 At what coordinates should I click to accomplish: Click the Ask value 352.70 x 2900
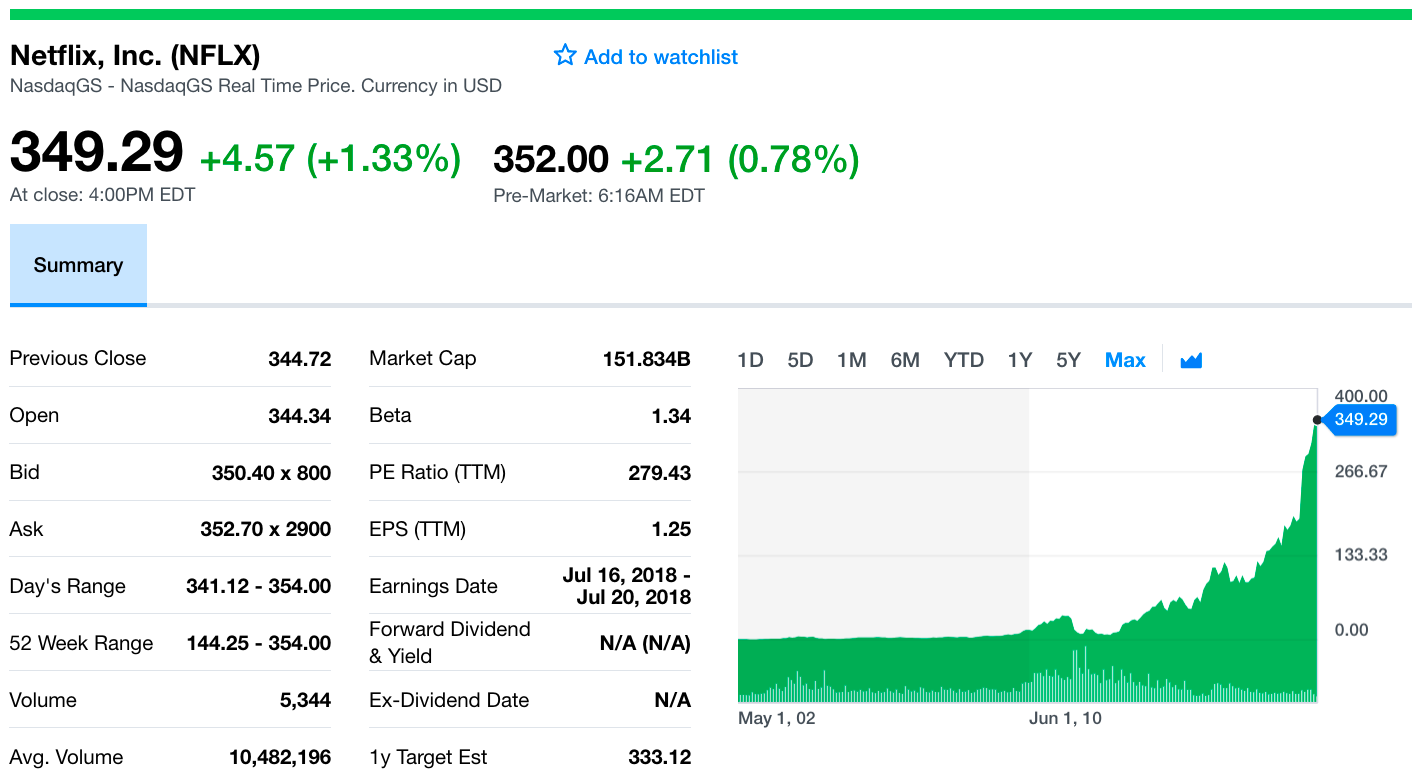click(x=265, y=529)
